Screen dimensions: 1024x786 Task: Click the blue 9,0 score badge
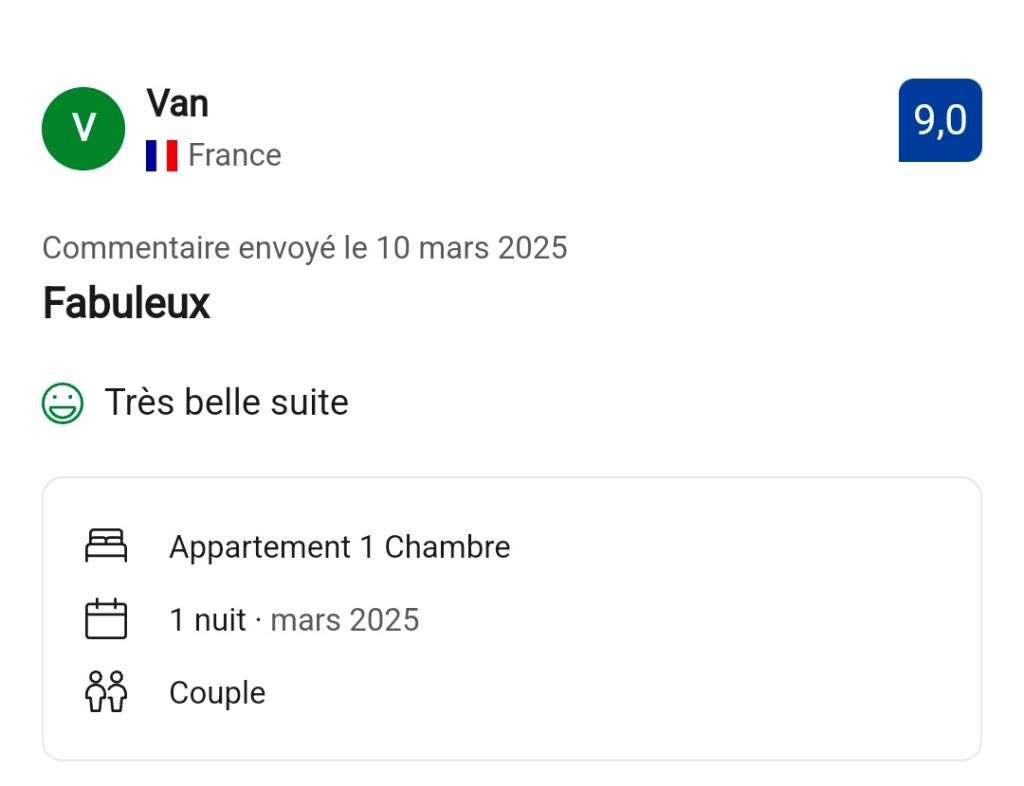[939, 120]
